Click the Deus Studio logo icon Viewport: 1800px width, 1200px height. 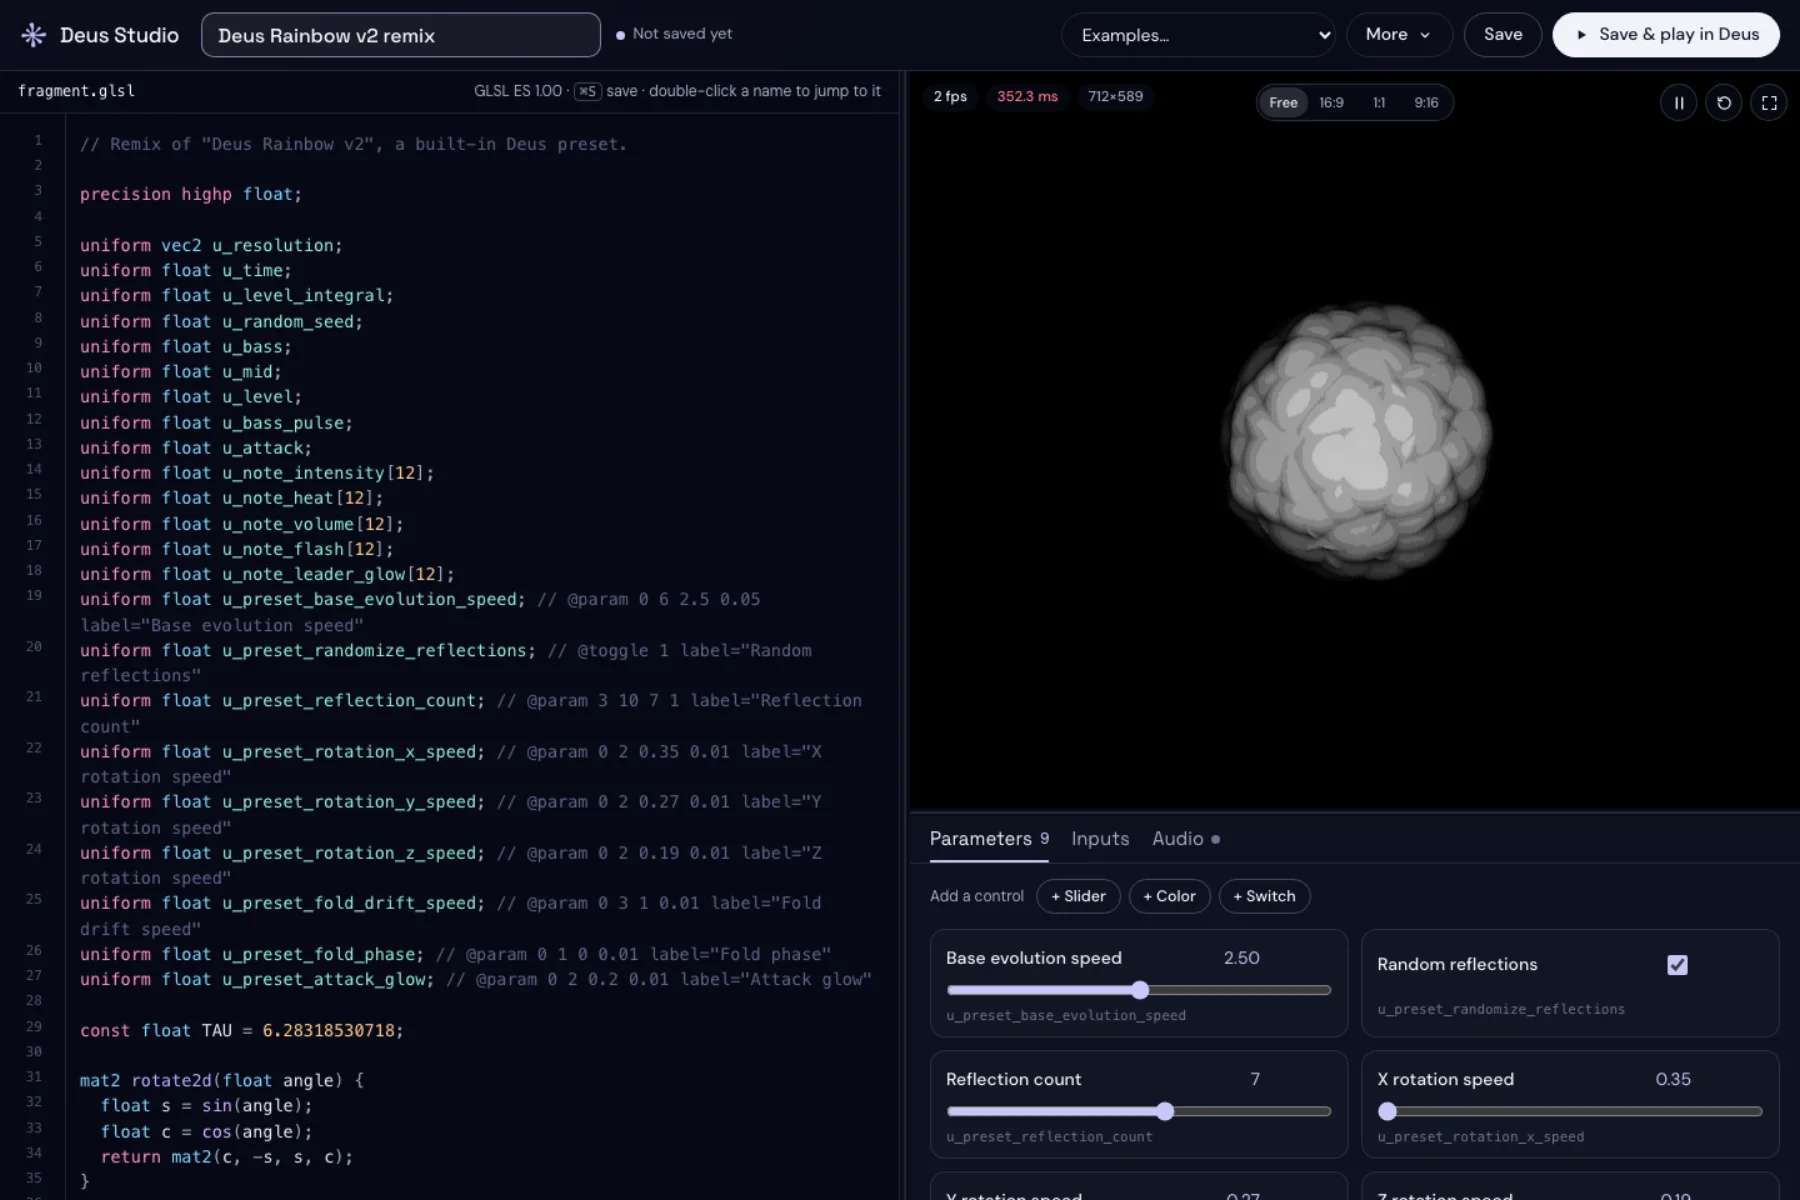coord(33,35)
